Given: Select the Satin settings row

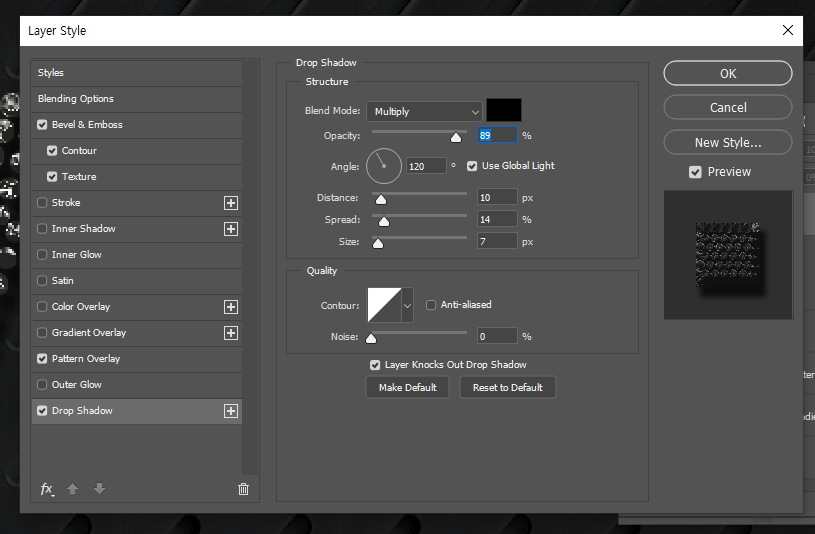Looking at the screenshot, I should pyautogui.click(x=137, y=281).
